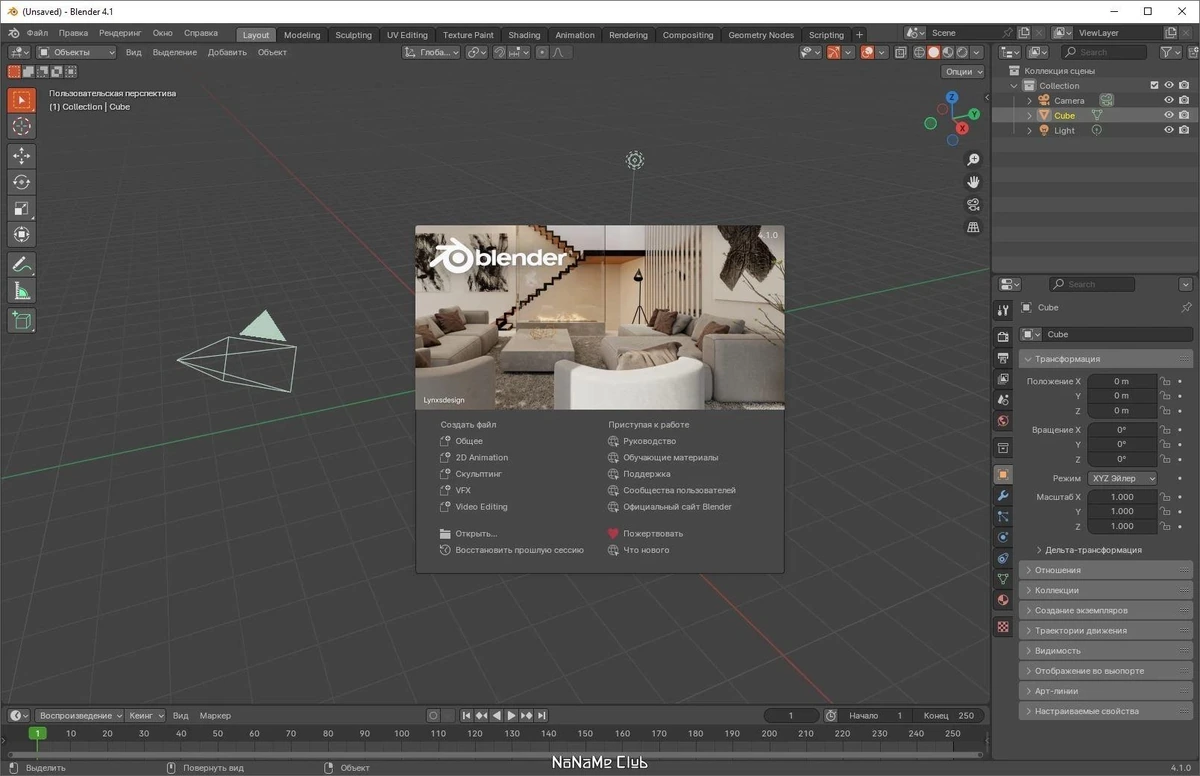Hide Light in viewport via eye icon
This screenshot has height=776, width=1200.
(x=1168, y=130)
